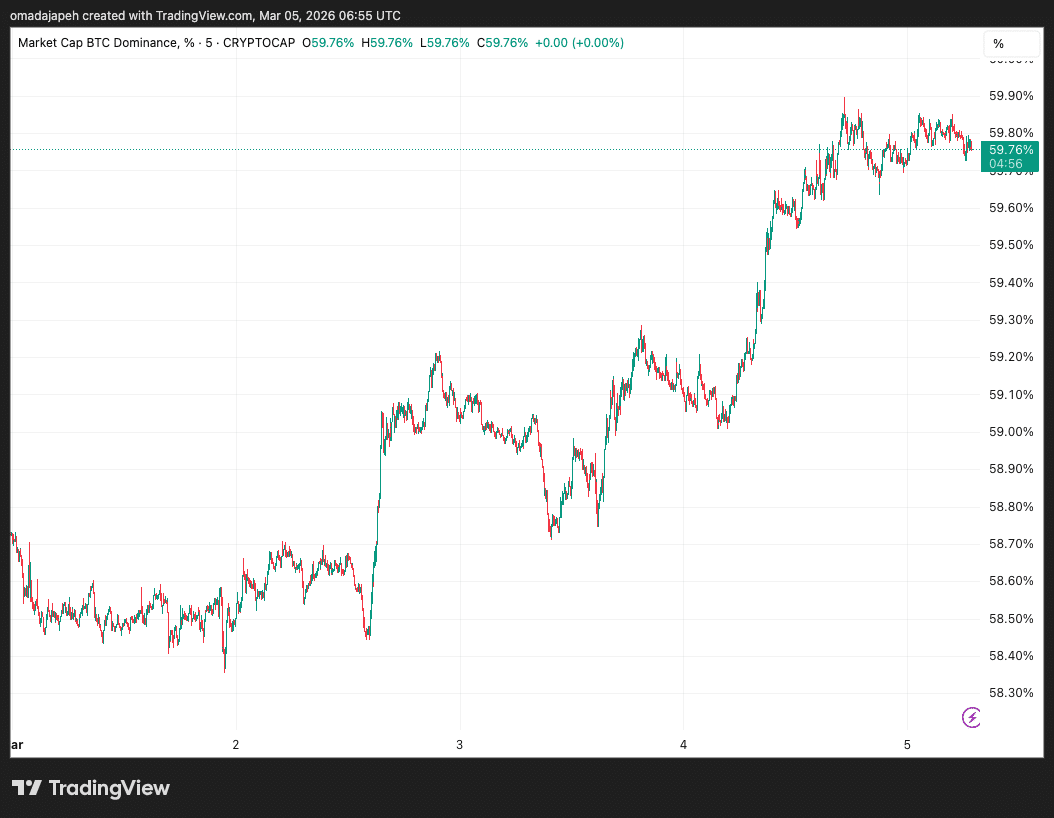Click the +0.00 (+0.00%) change value

[579, 43]
